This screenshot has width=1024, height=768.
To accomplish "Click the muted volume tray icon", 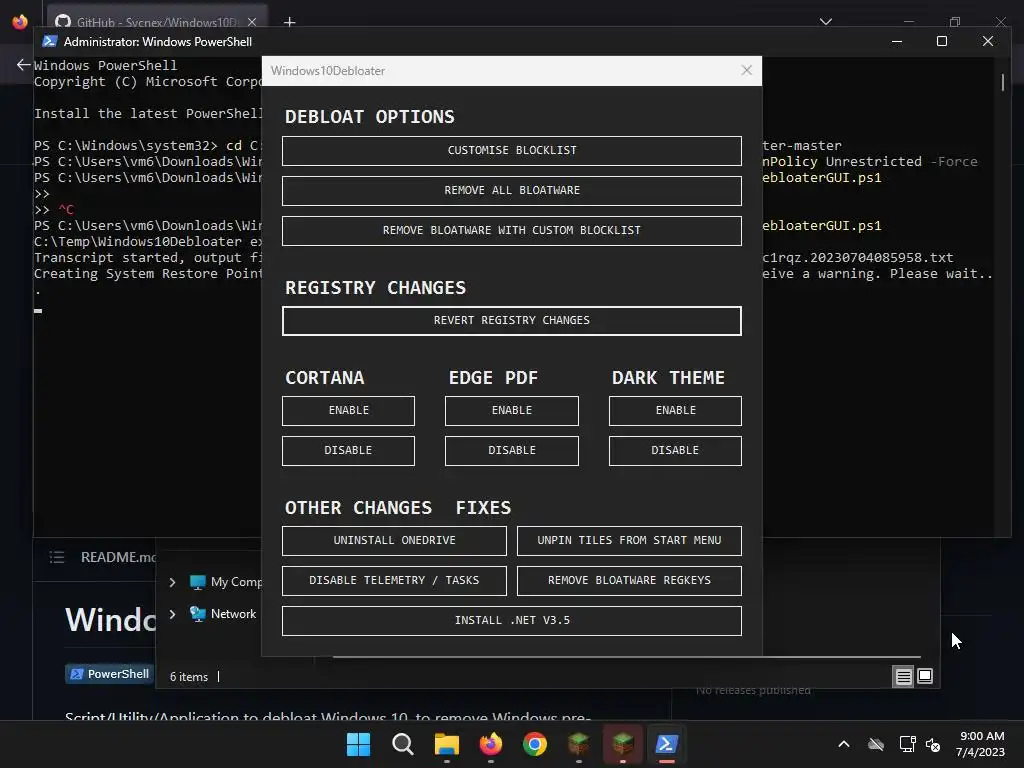I will coord(933,744).
